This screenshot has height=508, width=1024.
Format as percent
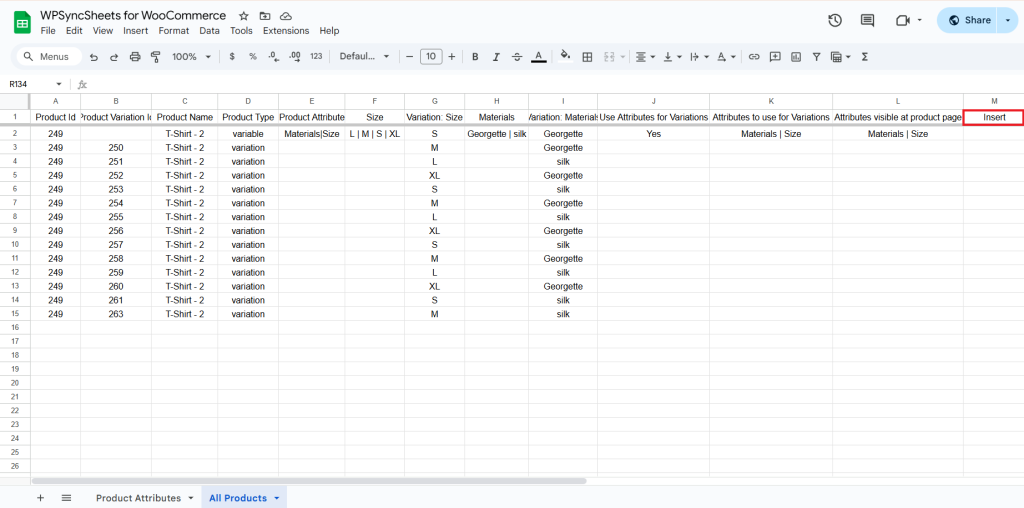coord(253,57)
